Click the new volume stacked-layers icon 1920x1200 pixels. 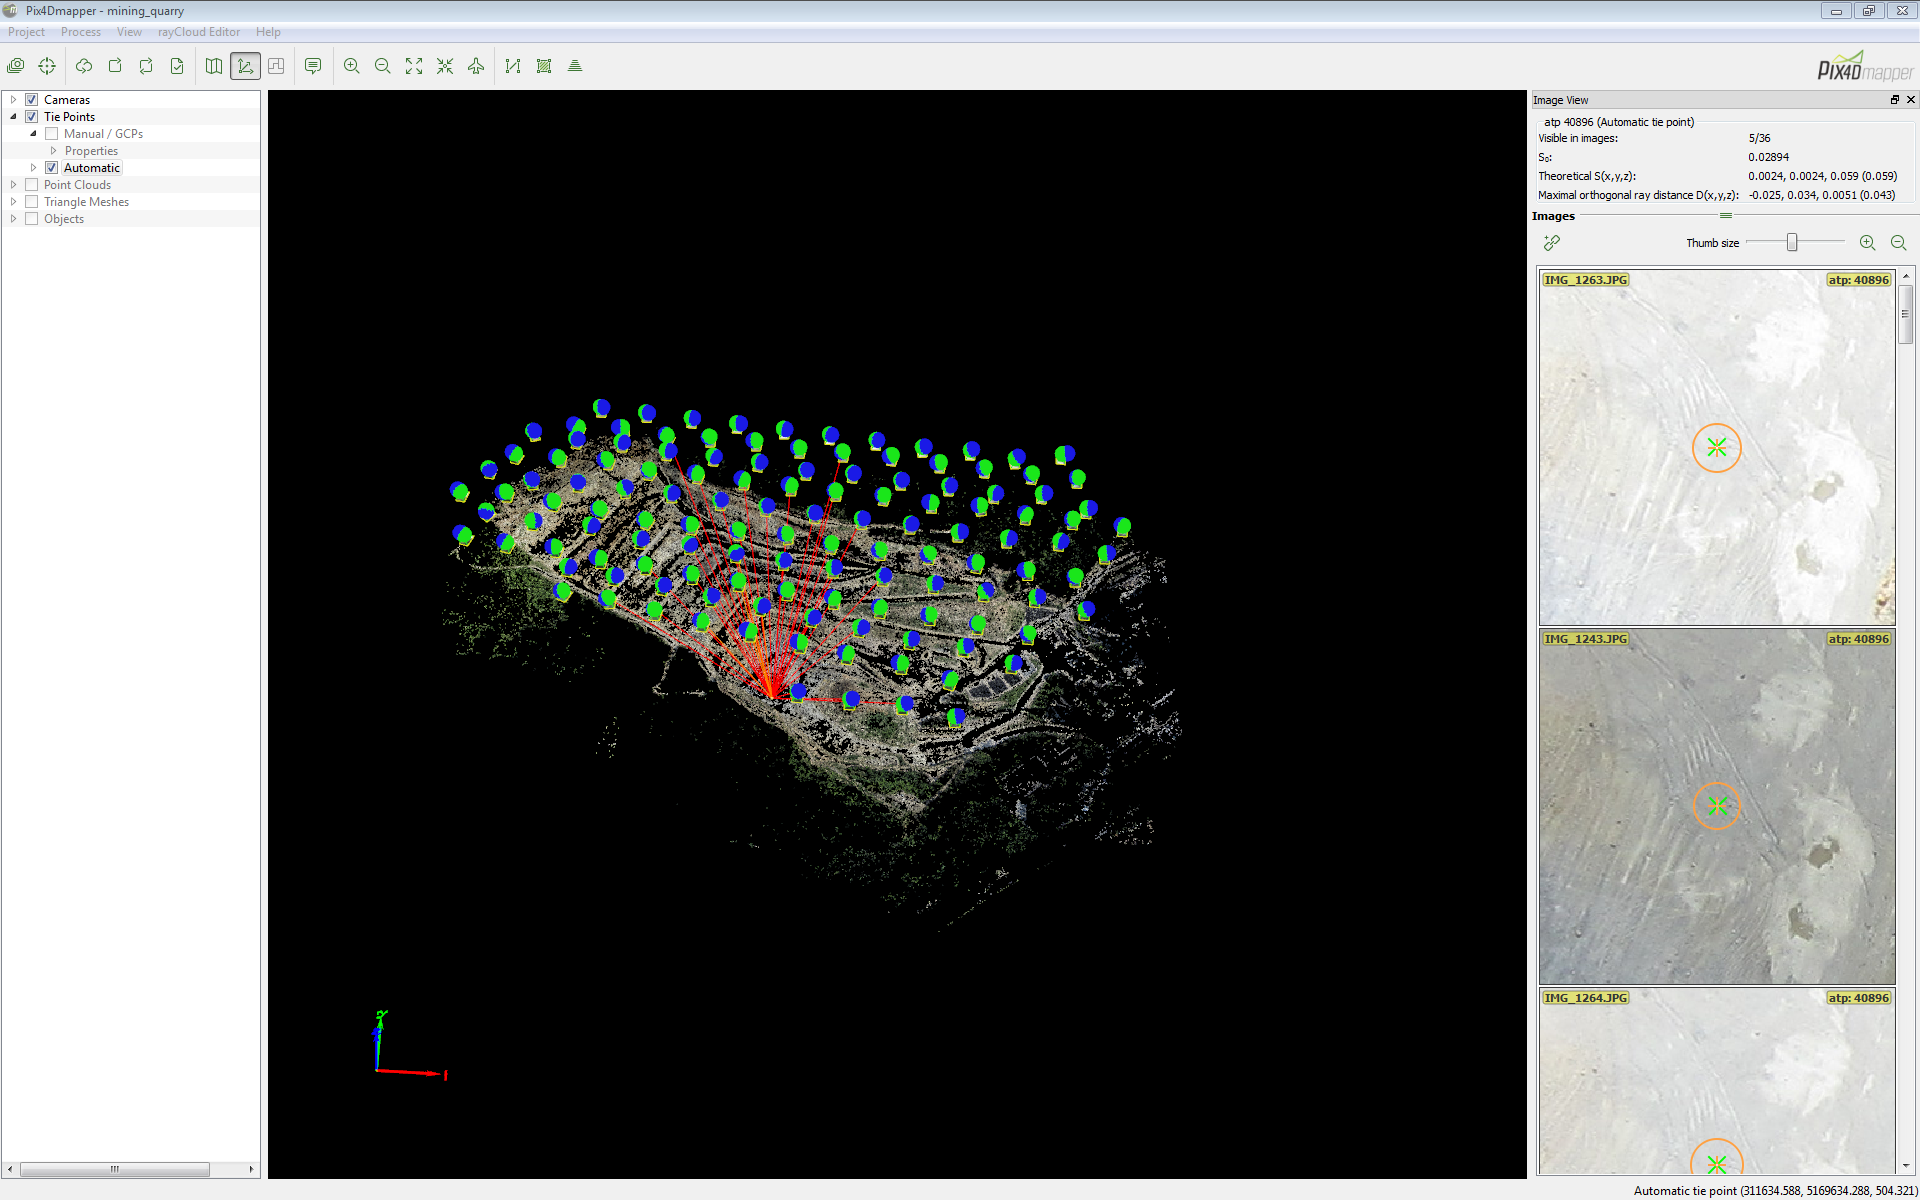click(575, 66)
